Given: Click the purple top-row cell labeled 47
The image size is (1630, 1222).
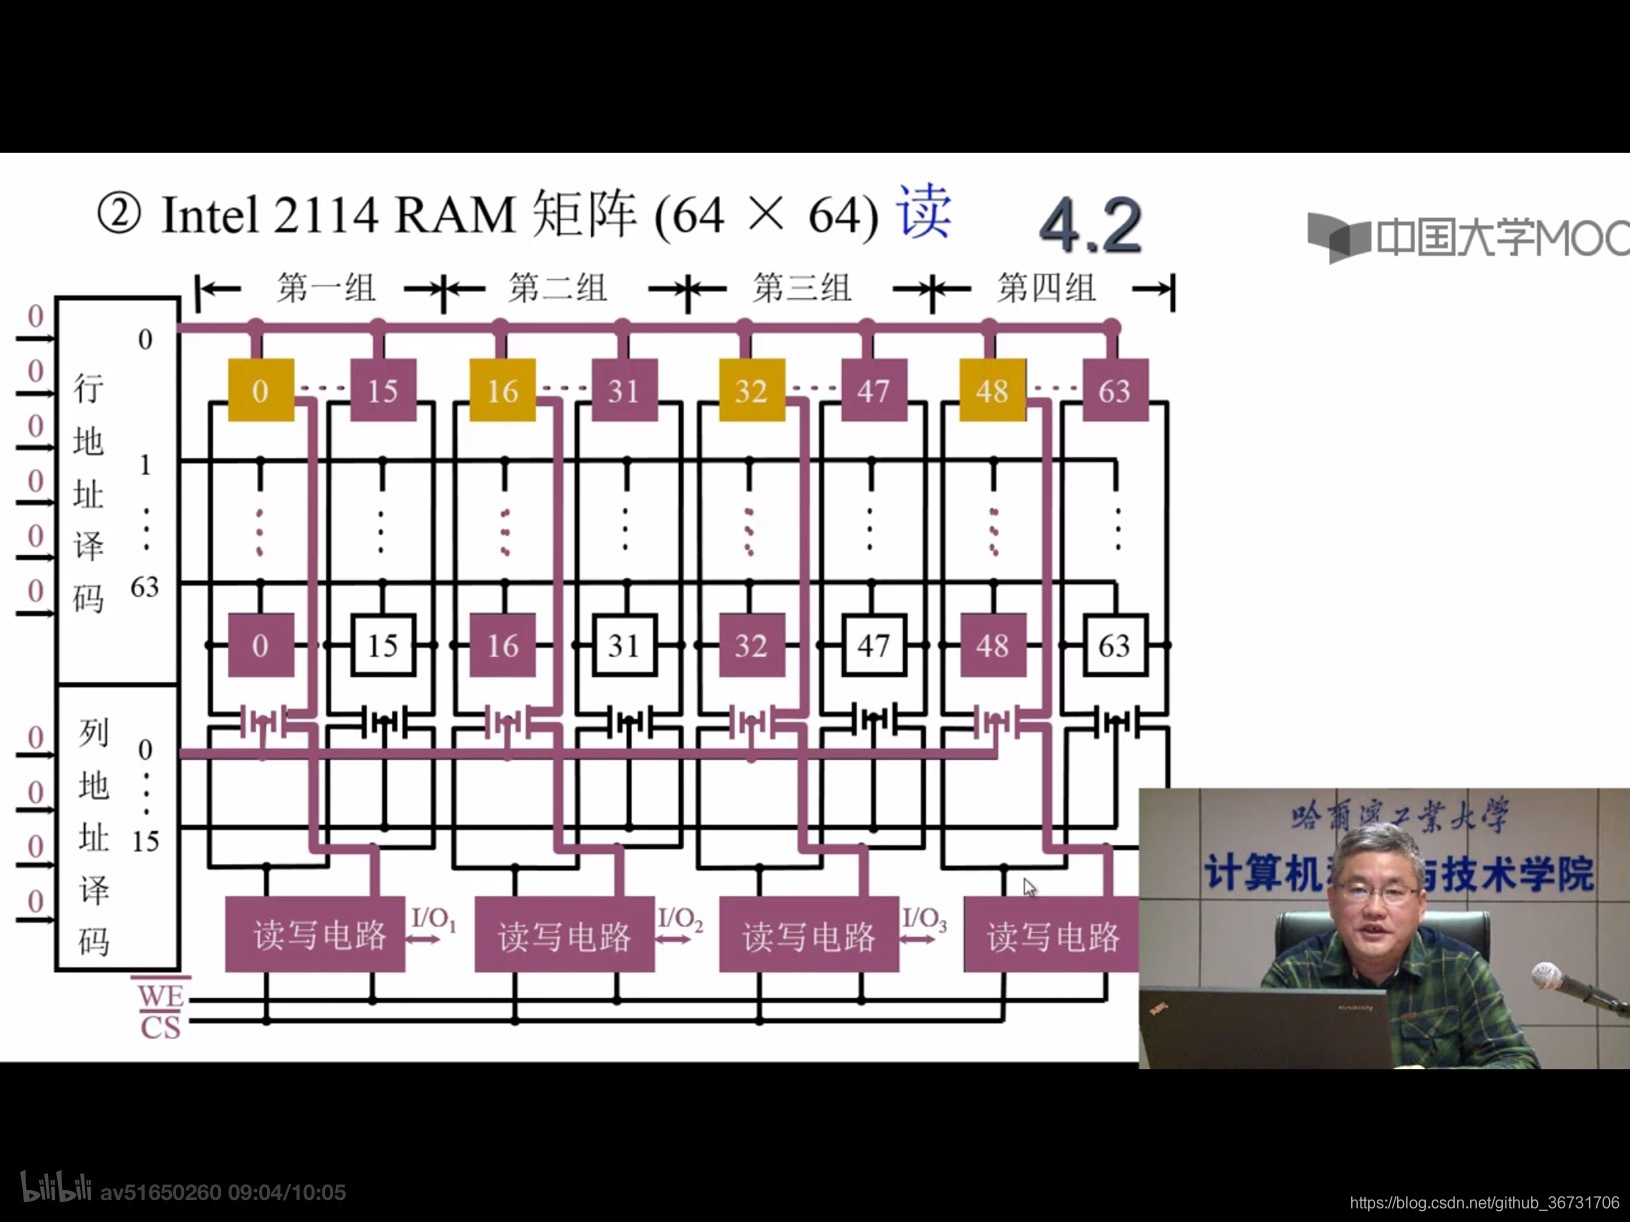Looking at the screenshot, I should point(873,390).
